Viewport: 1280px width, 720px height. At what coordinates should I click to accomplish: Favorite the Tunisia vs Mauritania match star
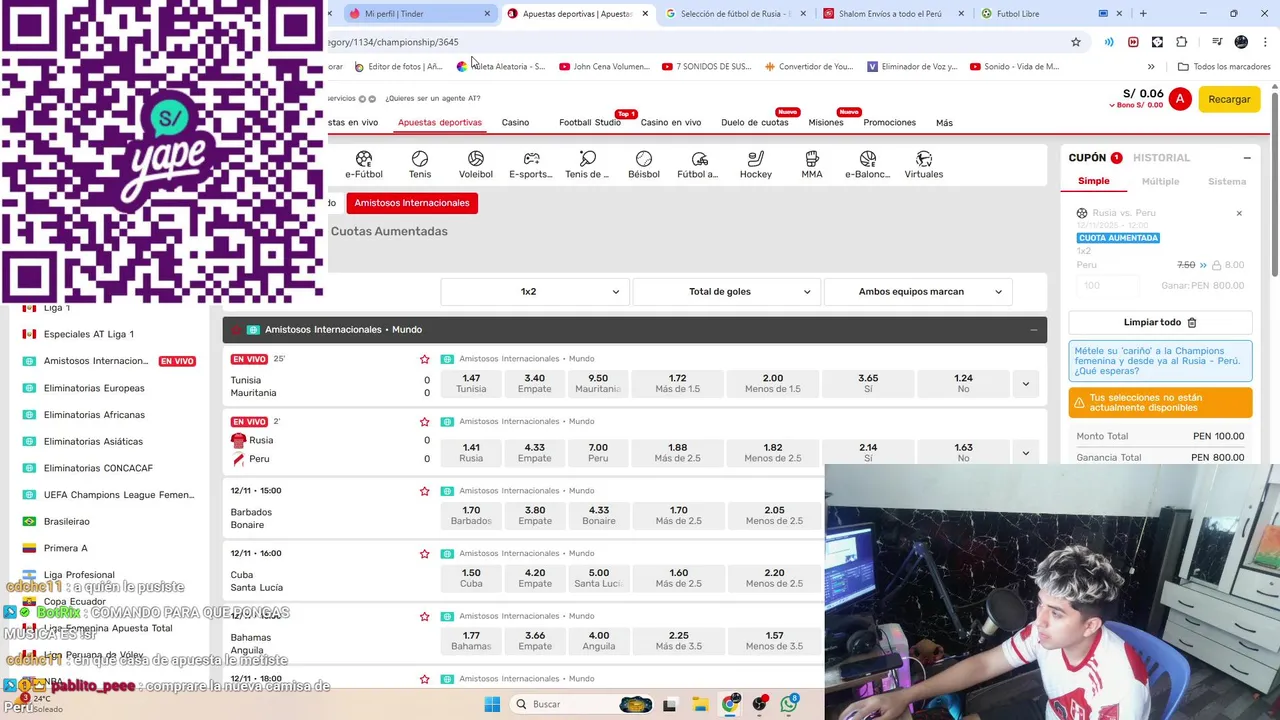pos(425,359)
